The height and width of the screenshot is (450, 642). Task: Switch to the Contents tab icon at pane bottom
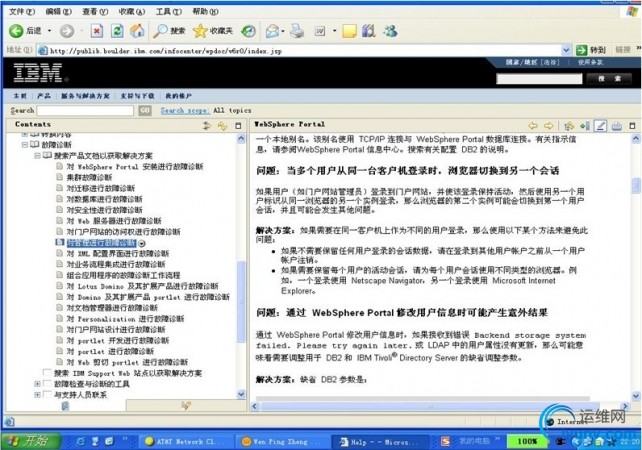(65, 405)
